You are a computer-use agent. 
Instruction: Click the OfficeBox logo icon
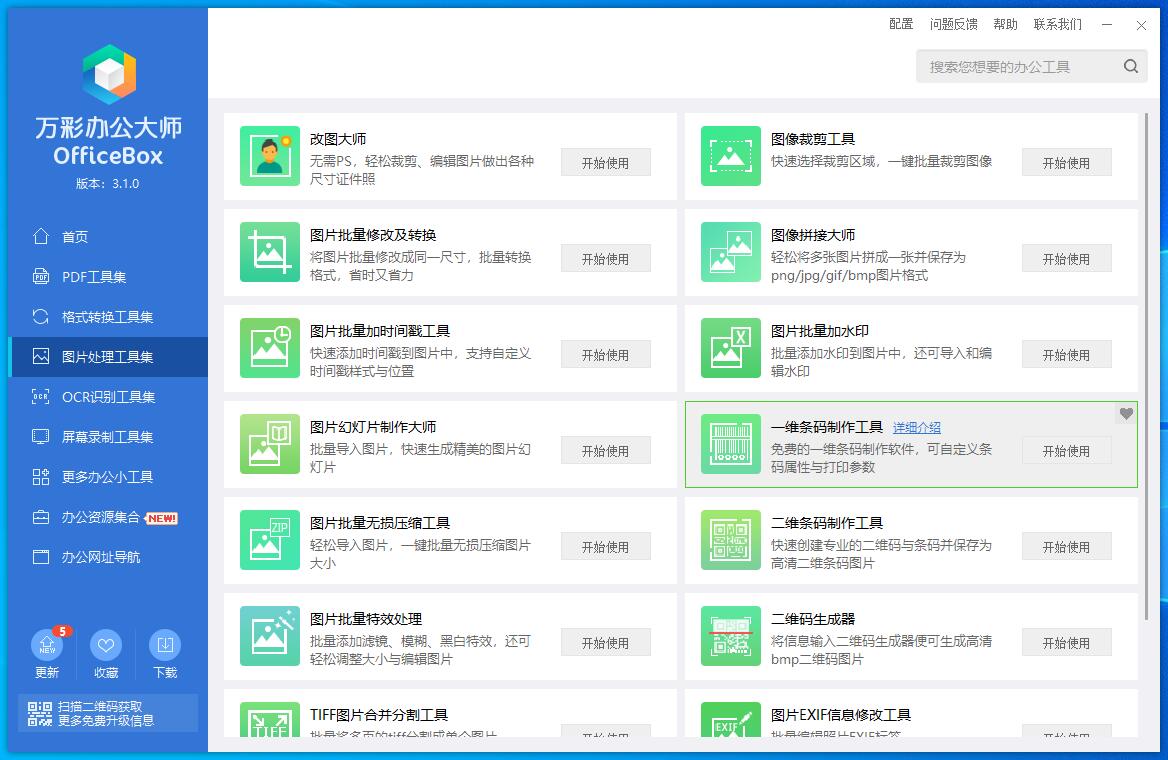(110, 74)
